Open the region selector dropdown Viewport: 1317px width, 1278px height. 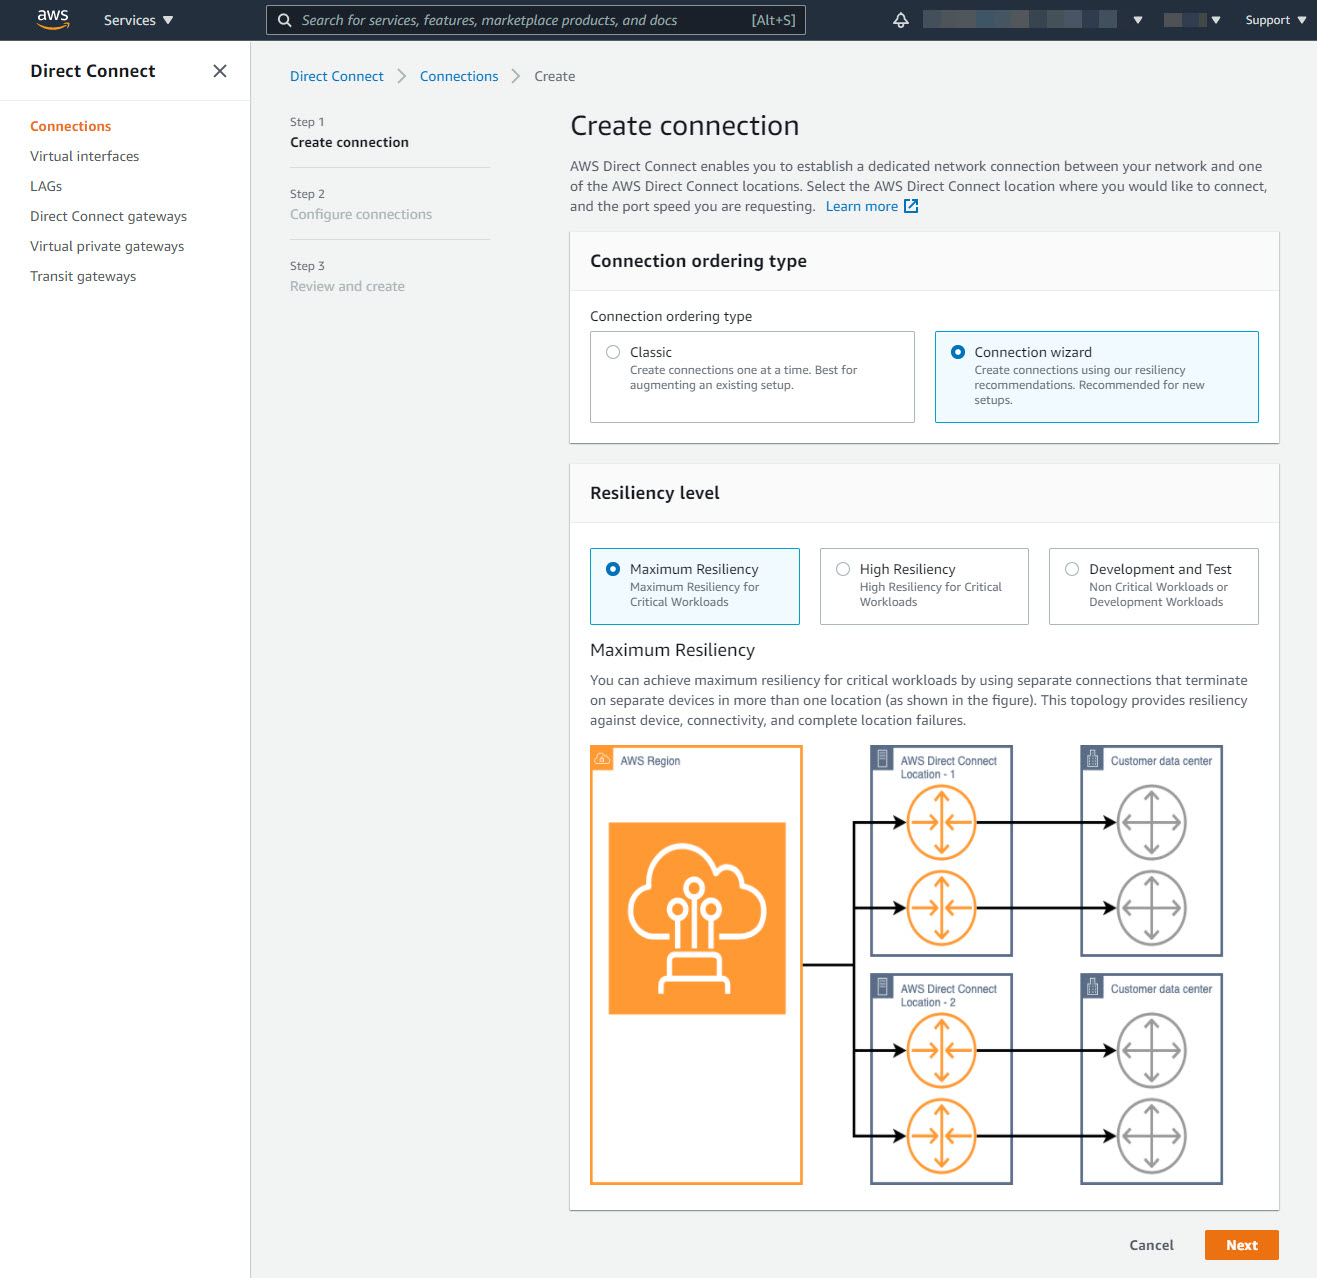click(x=1193, y=20)
